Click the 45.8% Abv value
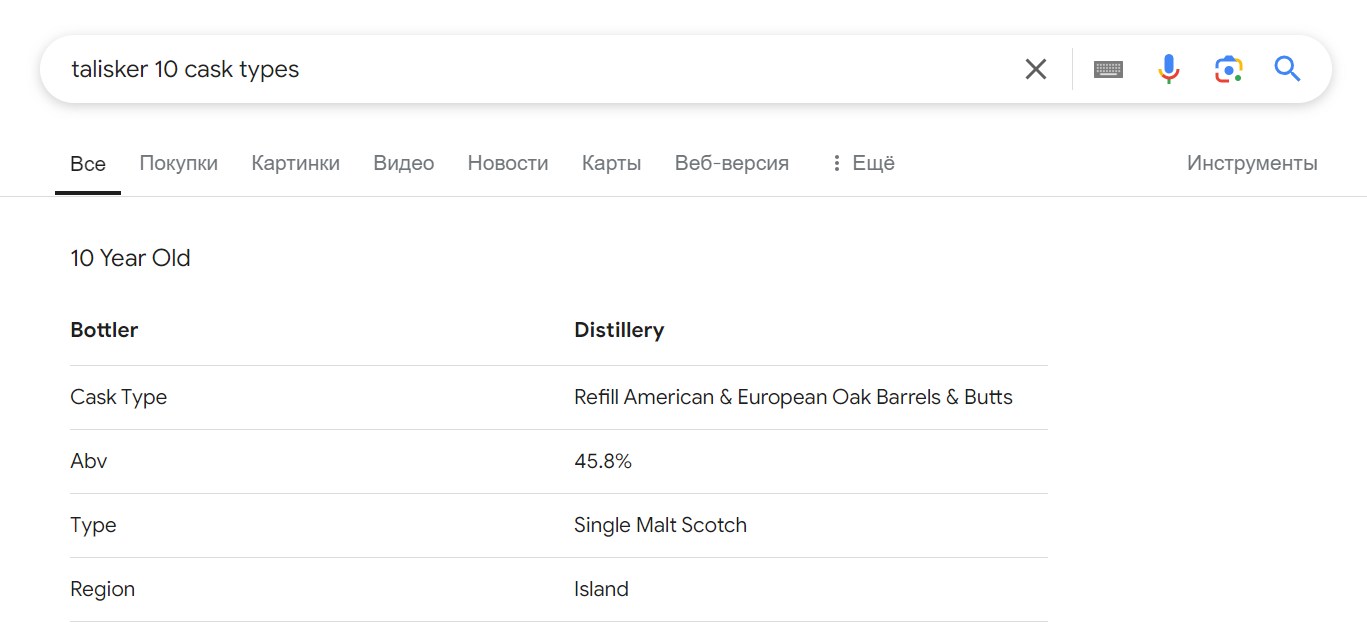This screenshot has height=624, width=1367. click(602, 461)
